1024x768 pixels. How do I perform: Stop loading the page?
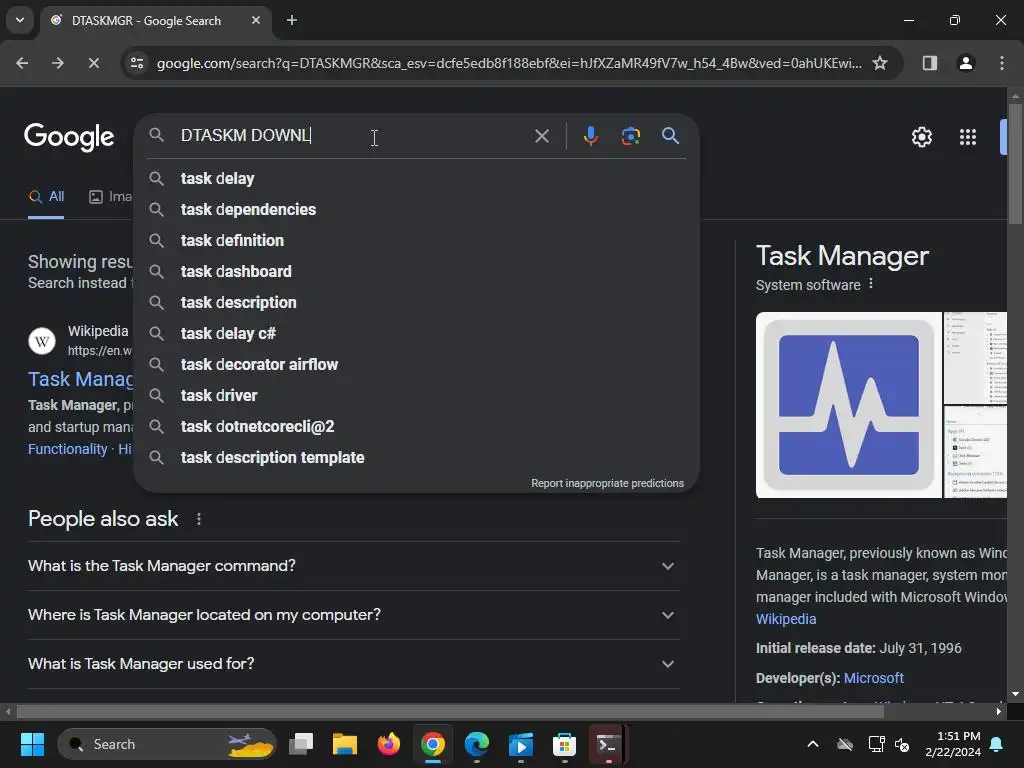pyautogui.click(x=93, y=63)
